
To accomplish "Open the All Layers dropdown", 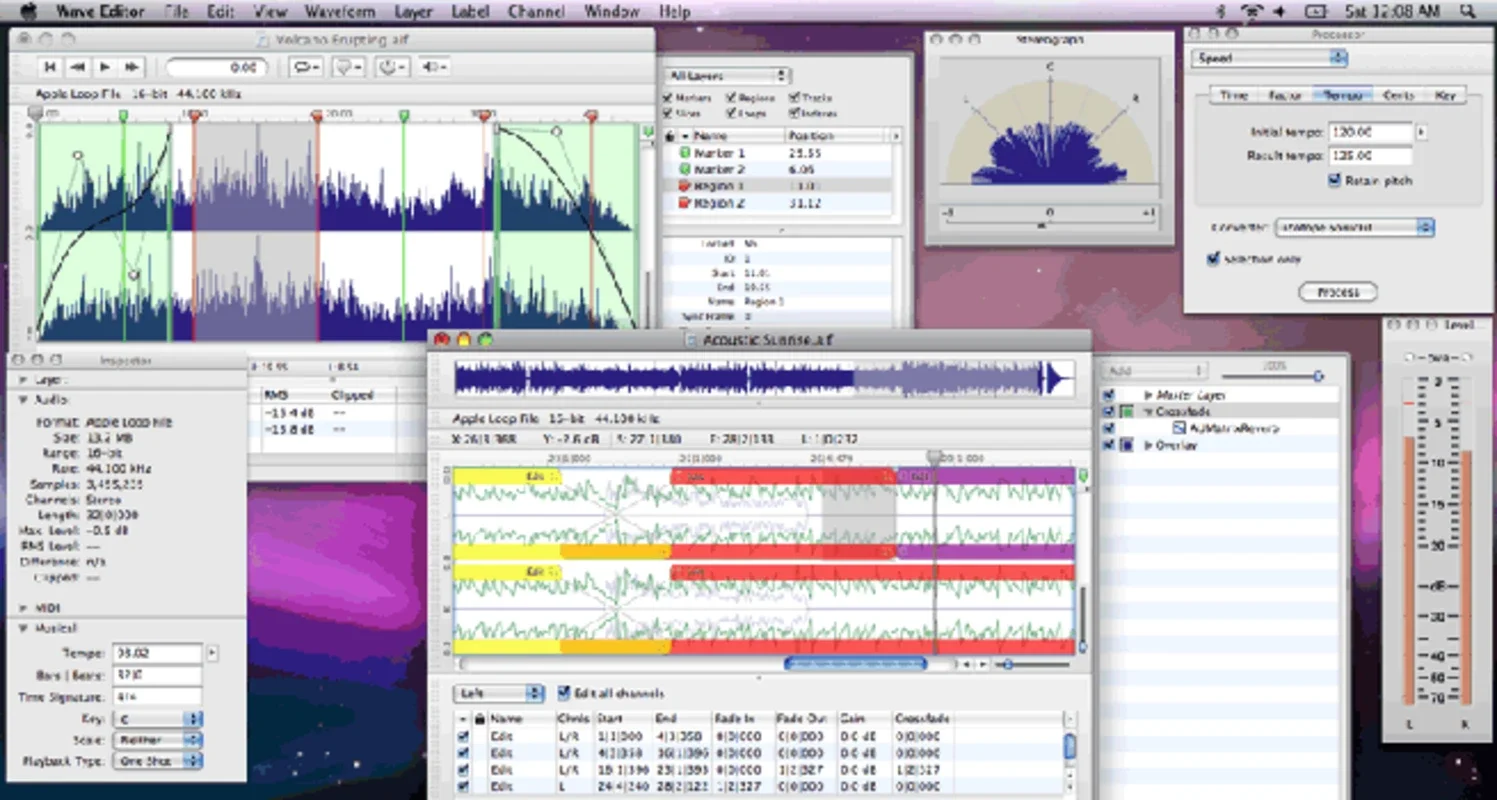I will pos(727,76).
